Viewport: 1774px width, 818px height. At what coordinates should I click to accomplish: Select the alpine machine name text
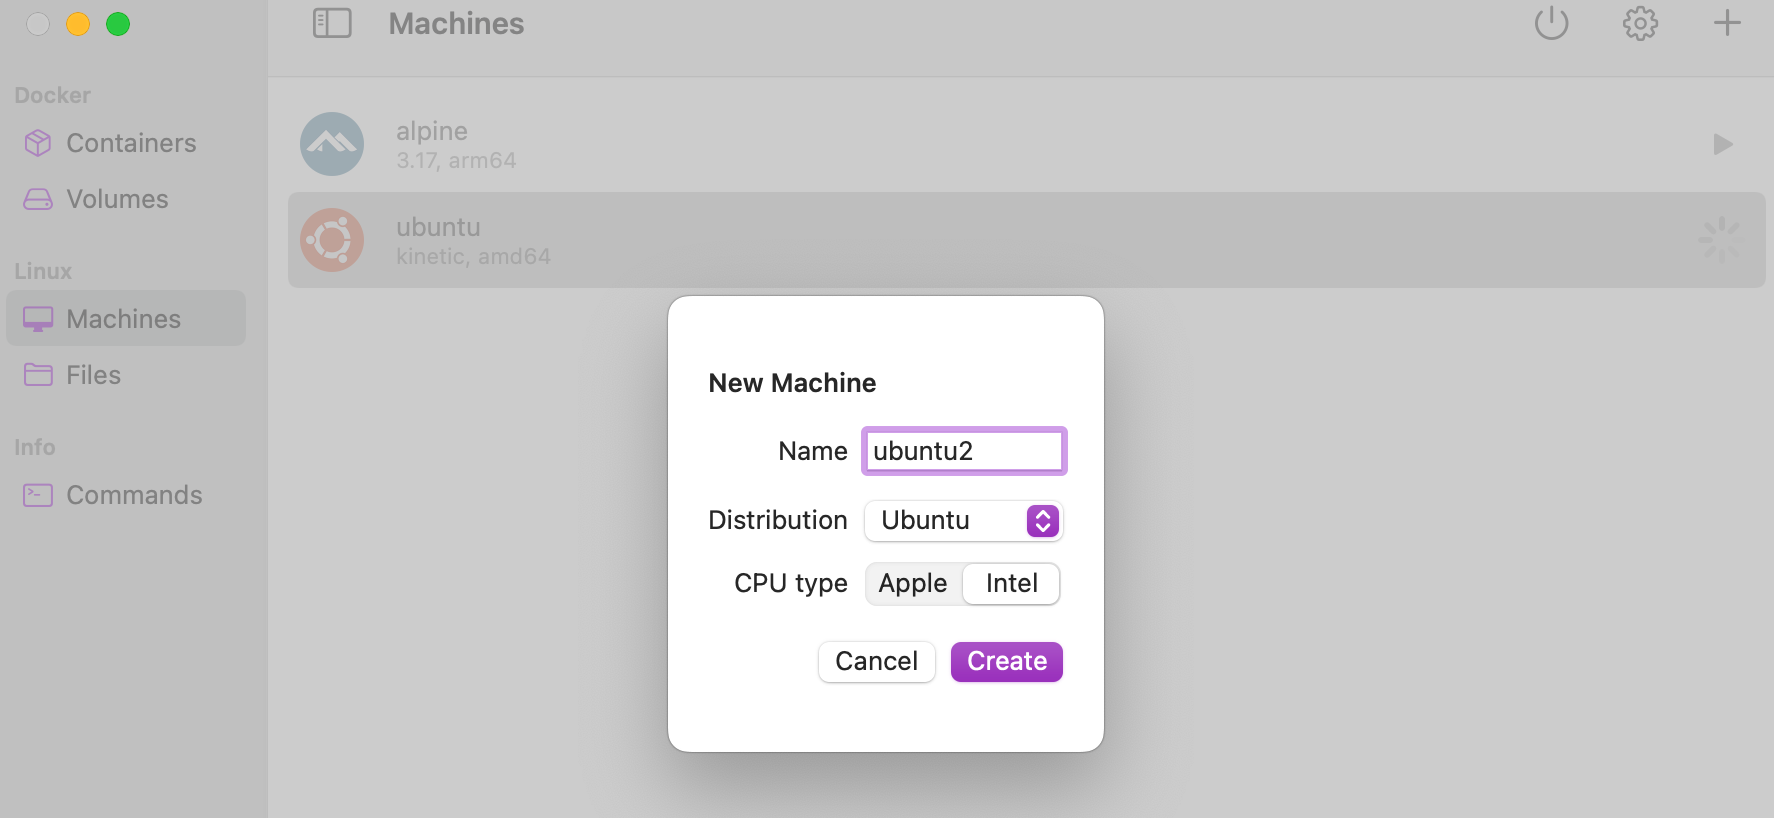coord(432,131)
